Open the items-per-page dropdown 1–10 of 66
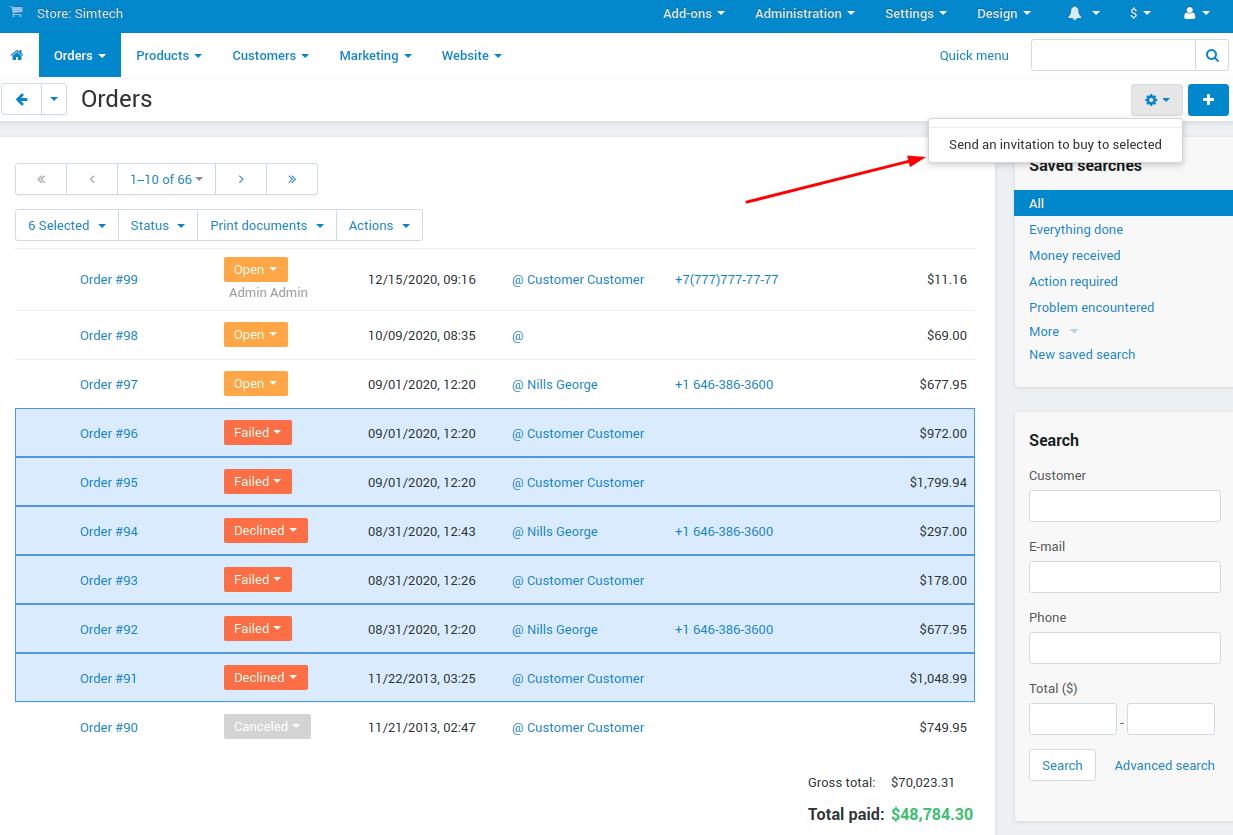 coord(167,179)
